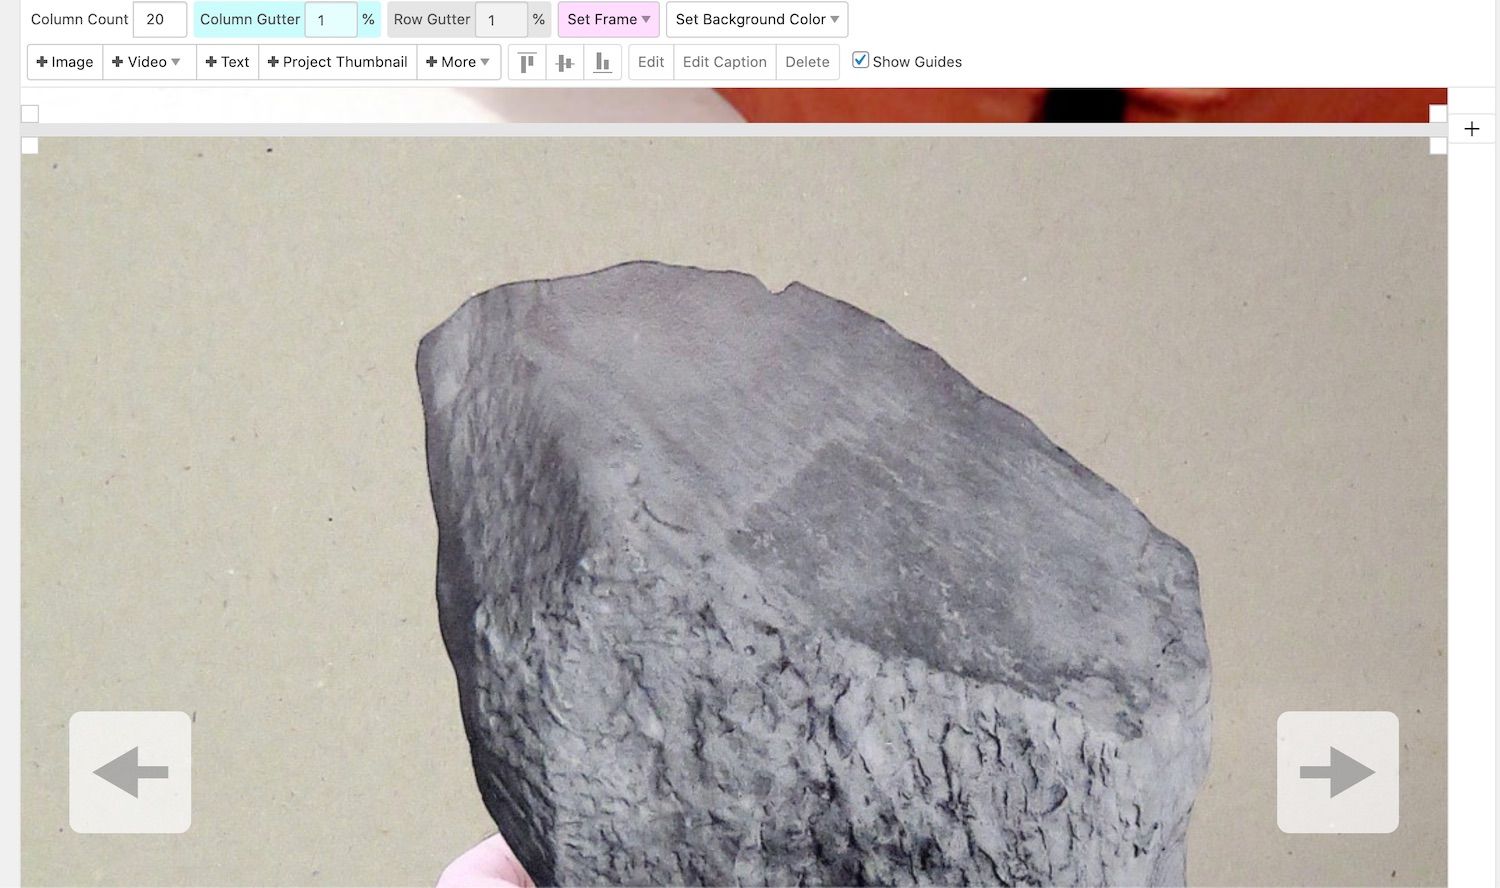Image resolution: width=1500 pixels, height=888 pixels.
Task: Select the top-left handle of rock image
Action: [30, 146]
